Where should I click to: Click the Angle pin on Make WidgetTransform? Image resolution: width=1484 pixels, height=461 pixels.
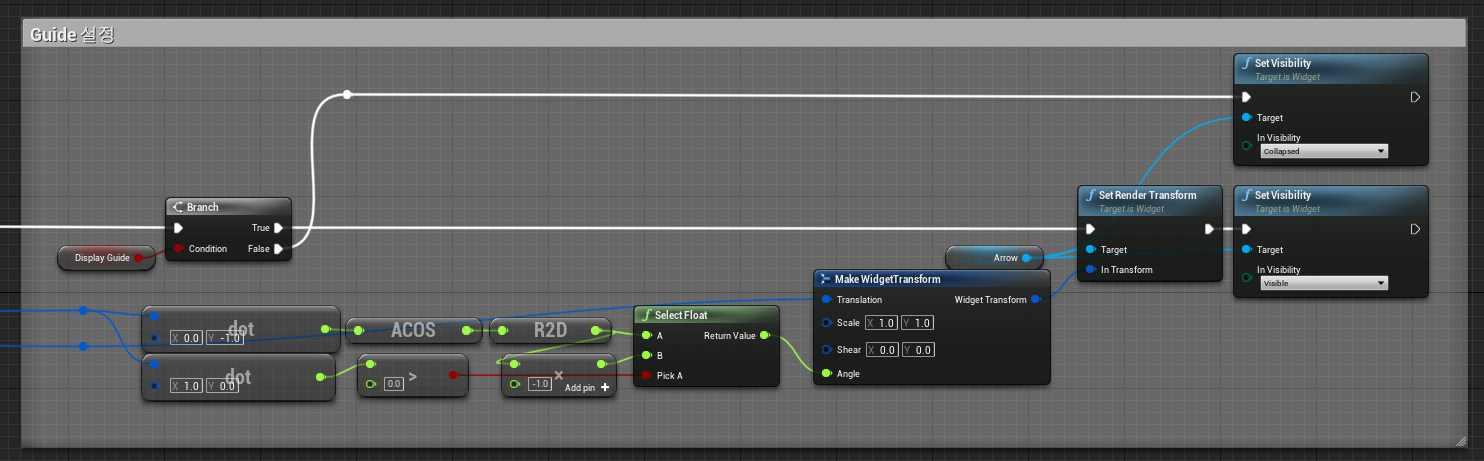point(826,374)
